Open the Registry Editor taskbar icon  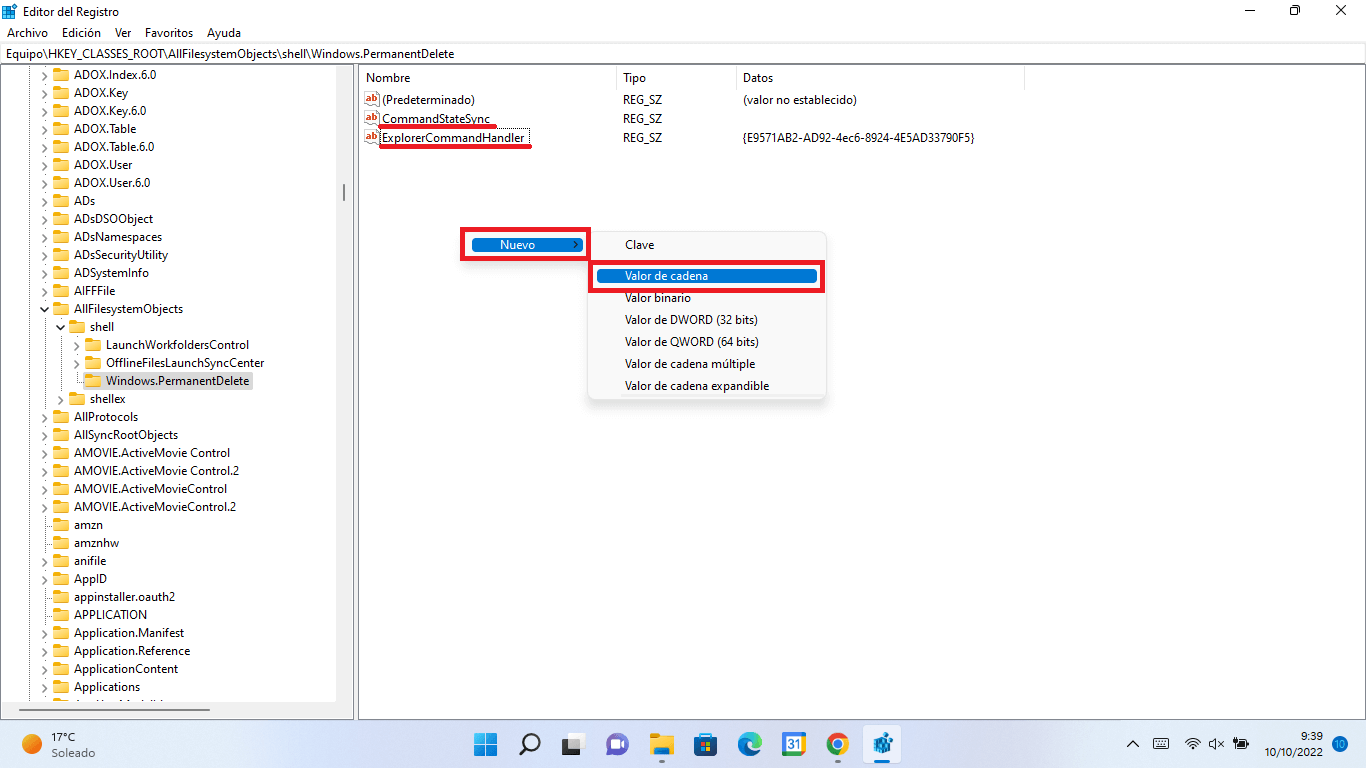click(x=881, y=744)
